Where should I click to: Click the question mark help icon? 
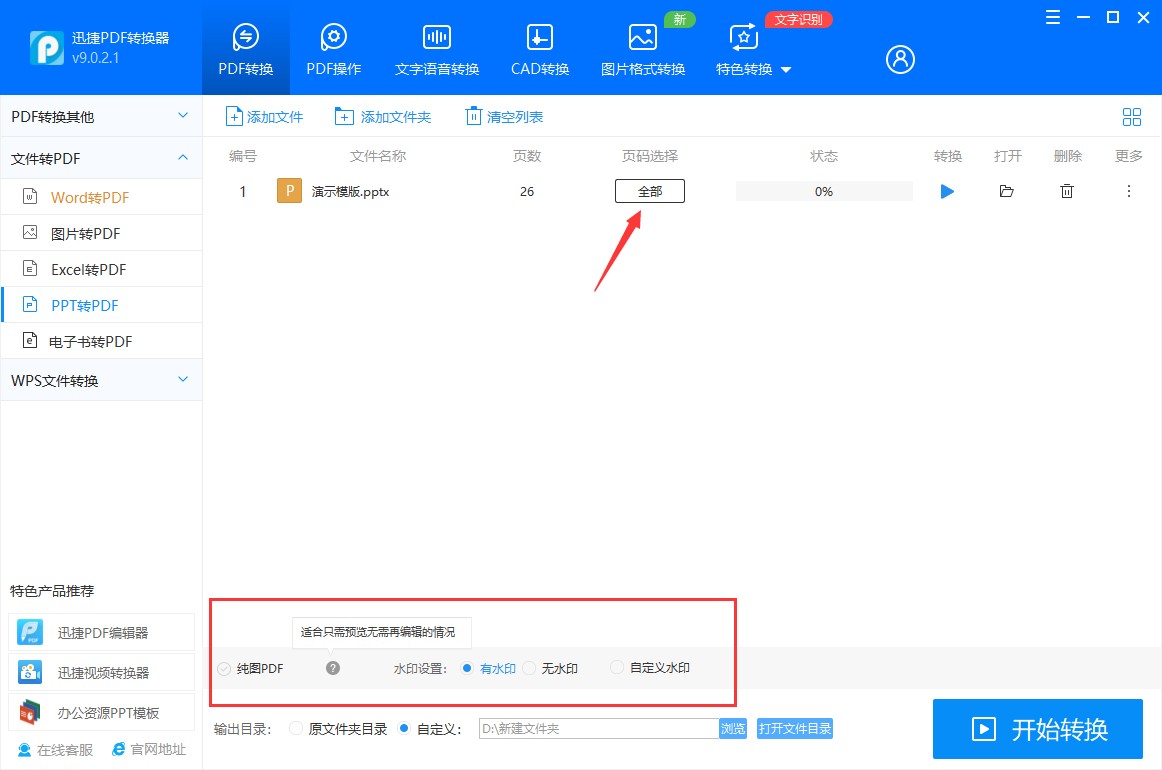pos(333,668)
